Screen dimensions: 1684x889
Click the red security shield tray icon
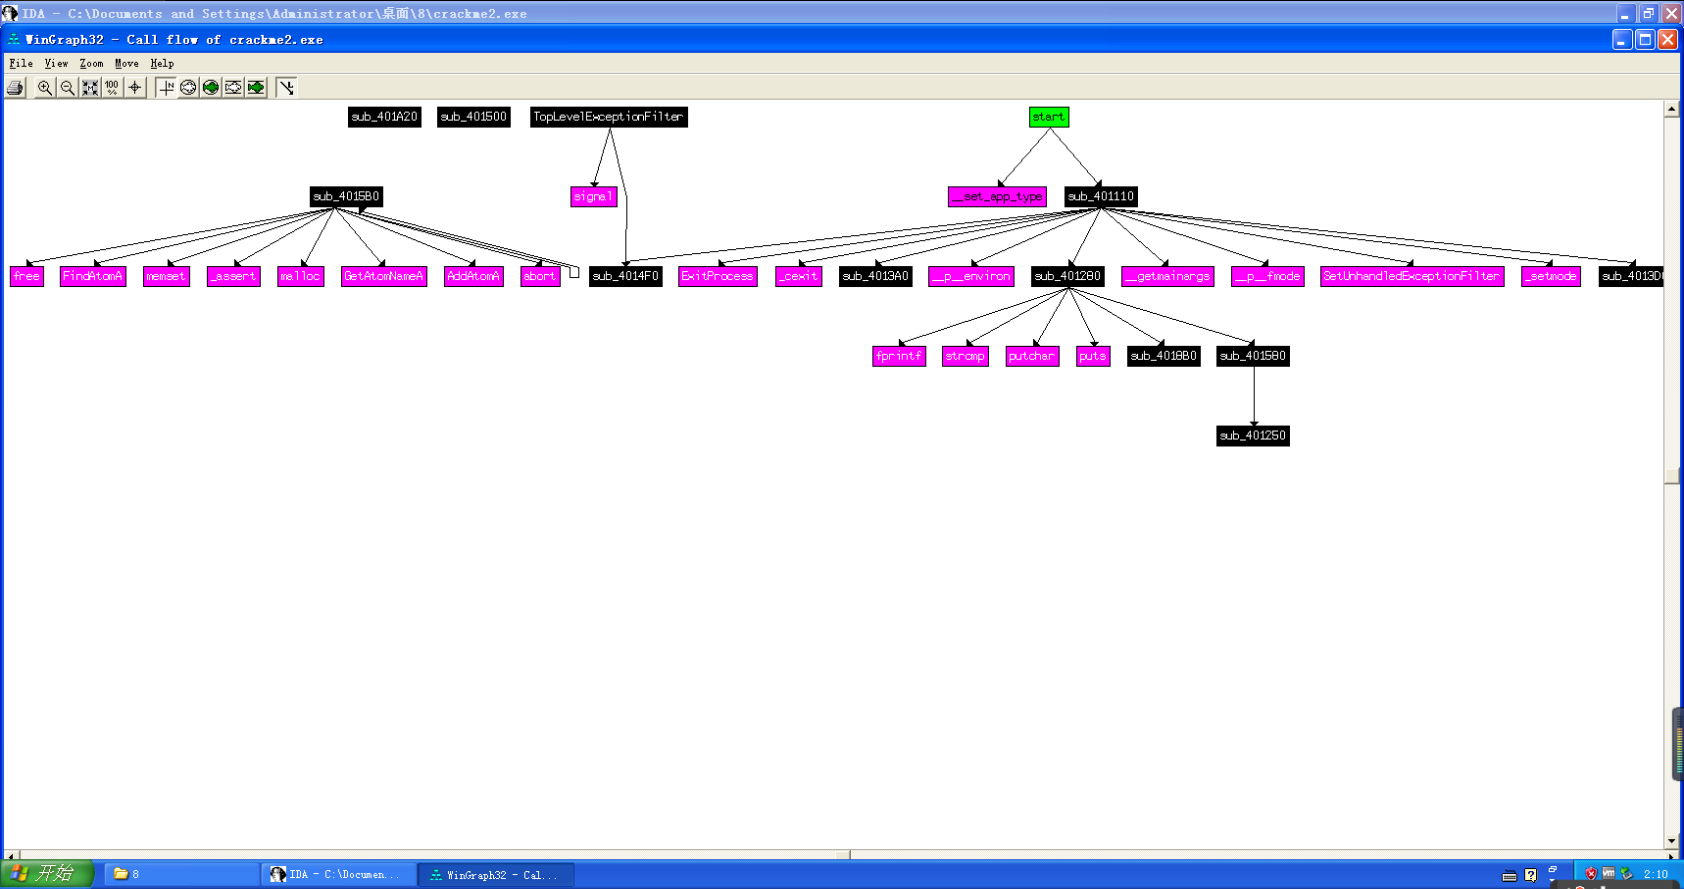pyautogui.click(x=1590, y=874)
